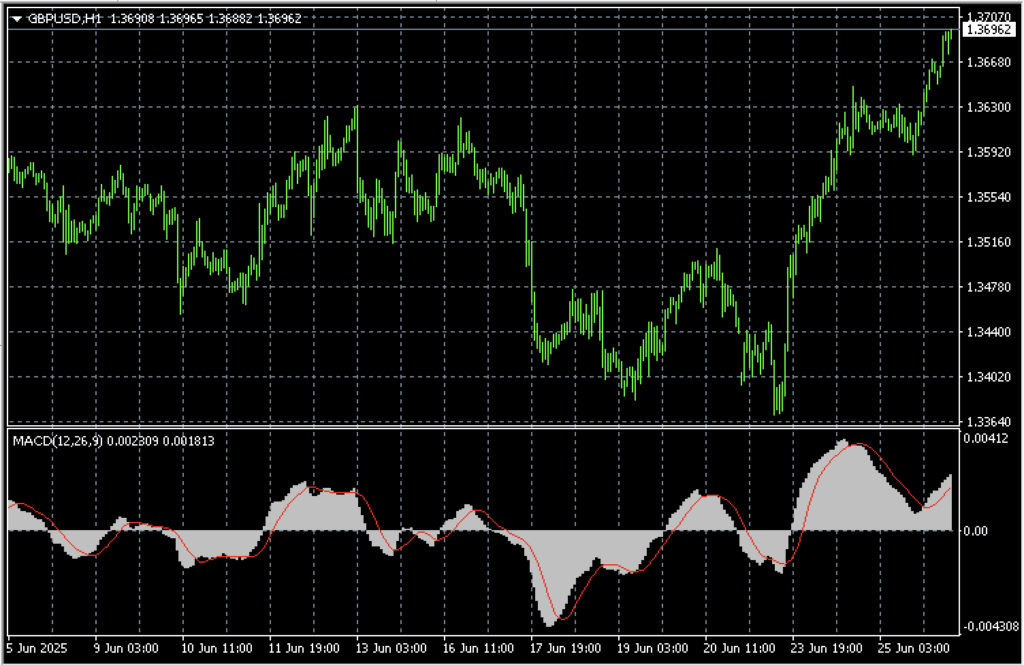Image resolution: width=1024 pixels, height=665 pixels.
Task: Click the triangle icon beside GBPUSD,H1
Action: 17,18
